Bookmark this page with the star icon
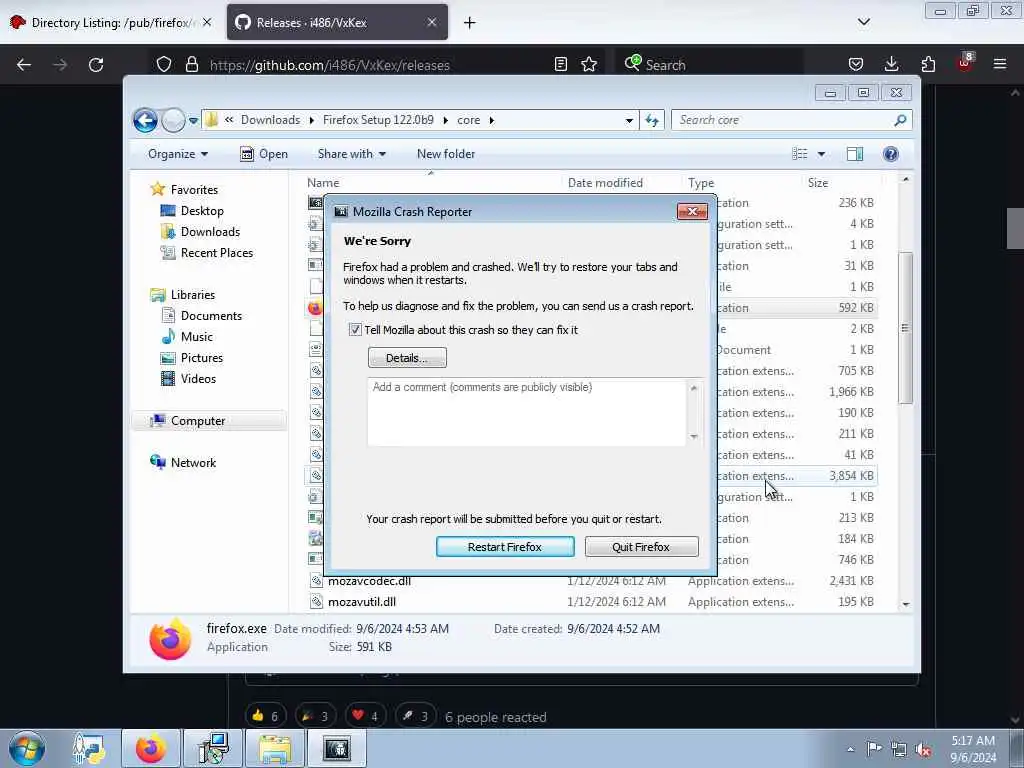The width and height of the screenshot is (1024, 768). click(x=589, y=64)
